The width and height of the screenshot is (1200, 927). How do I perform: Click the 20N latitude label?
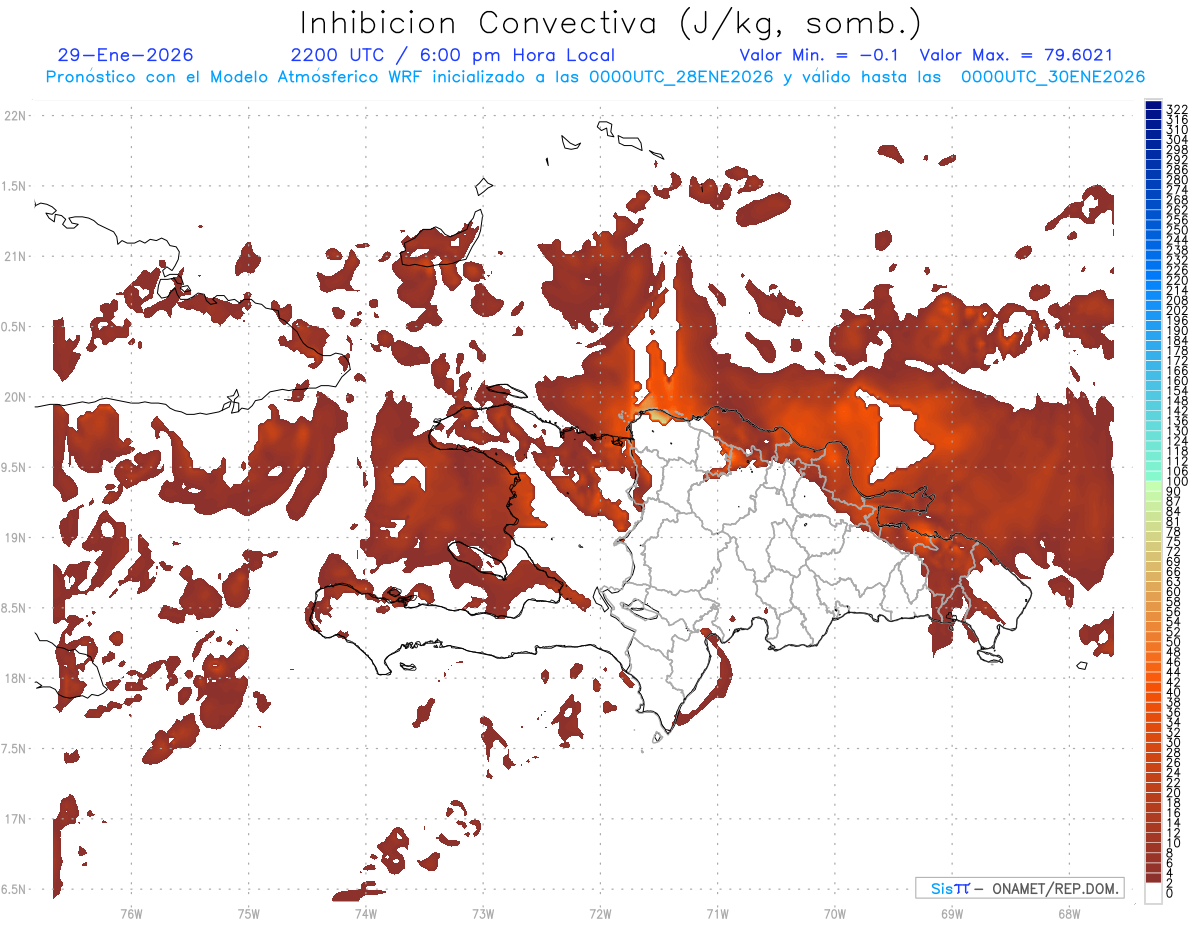14,397
